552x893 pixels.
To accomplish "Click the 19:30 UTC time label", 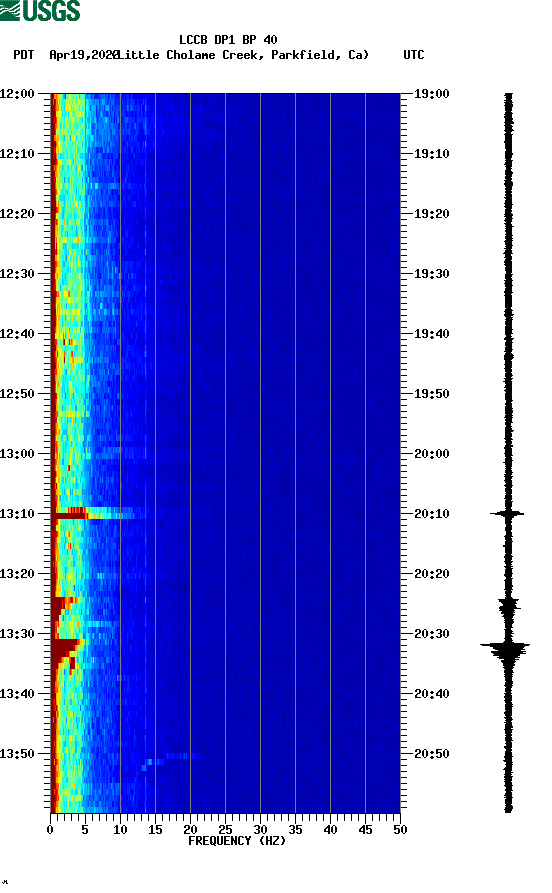I will 431,273.
